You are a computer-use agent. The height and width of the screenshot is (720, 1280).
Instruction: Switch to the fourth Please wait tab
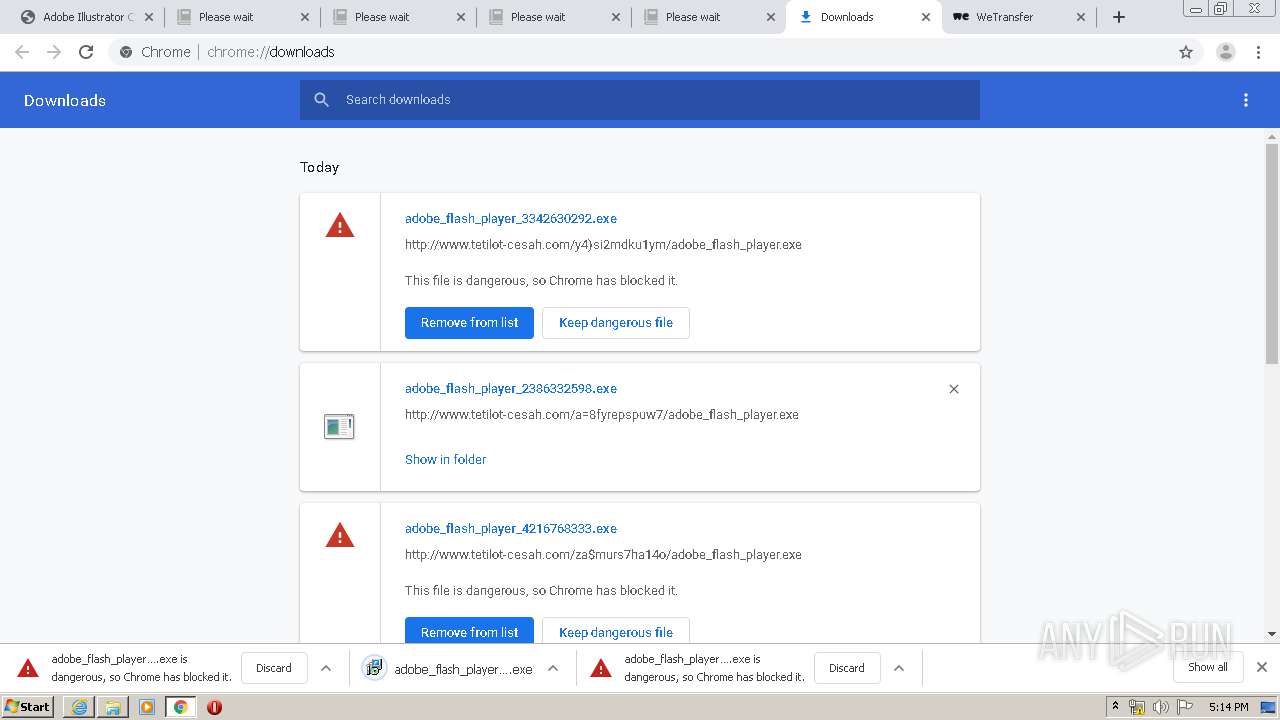tap(710, 17)
